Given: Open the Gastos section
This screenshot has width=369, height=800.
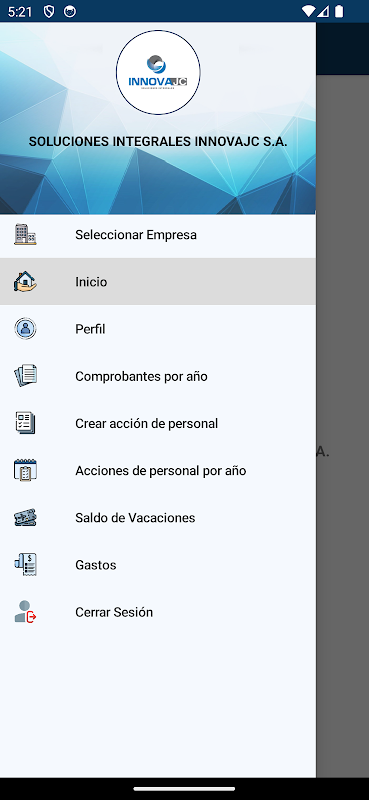Looking at the screenshot, I should pyautogui.click(x=158, y=565).
